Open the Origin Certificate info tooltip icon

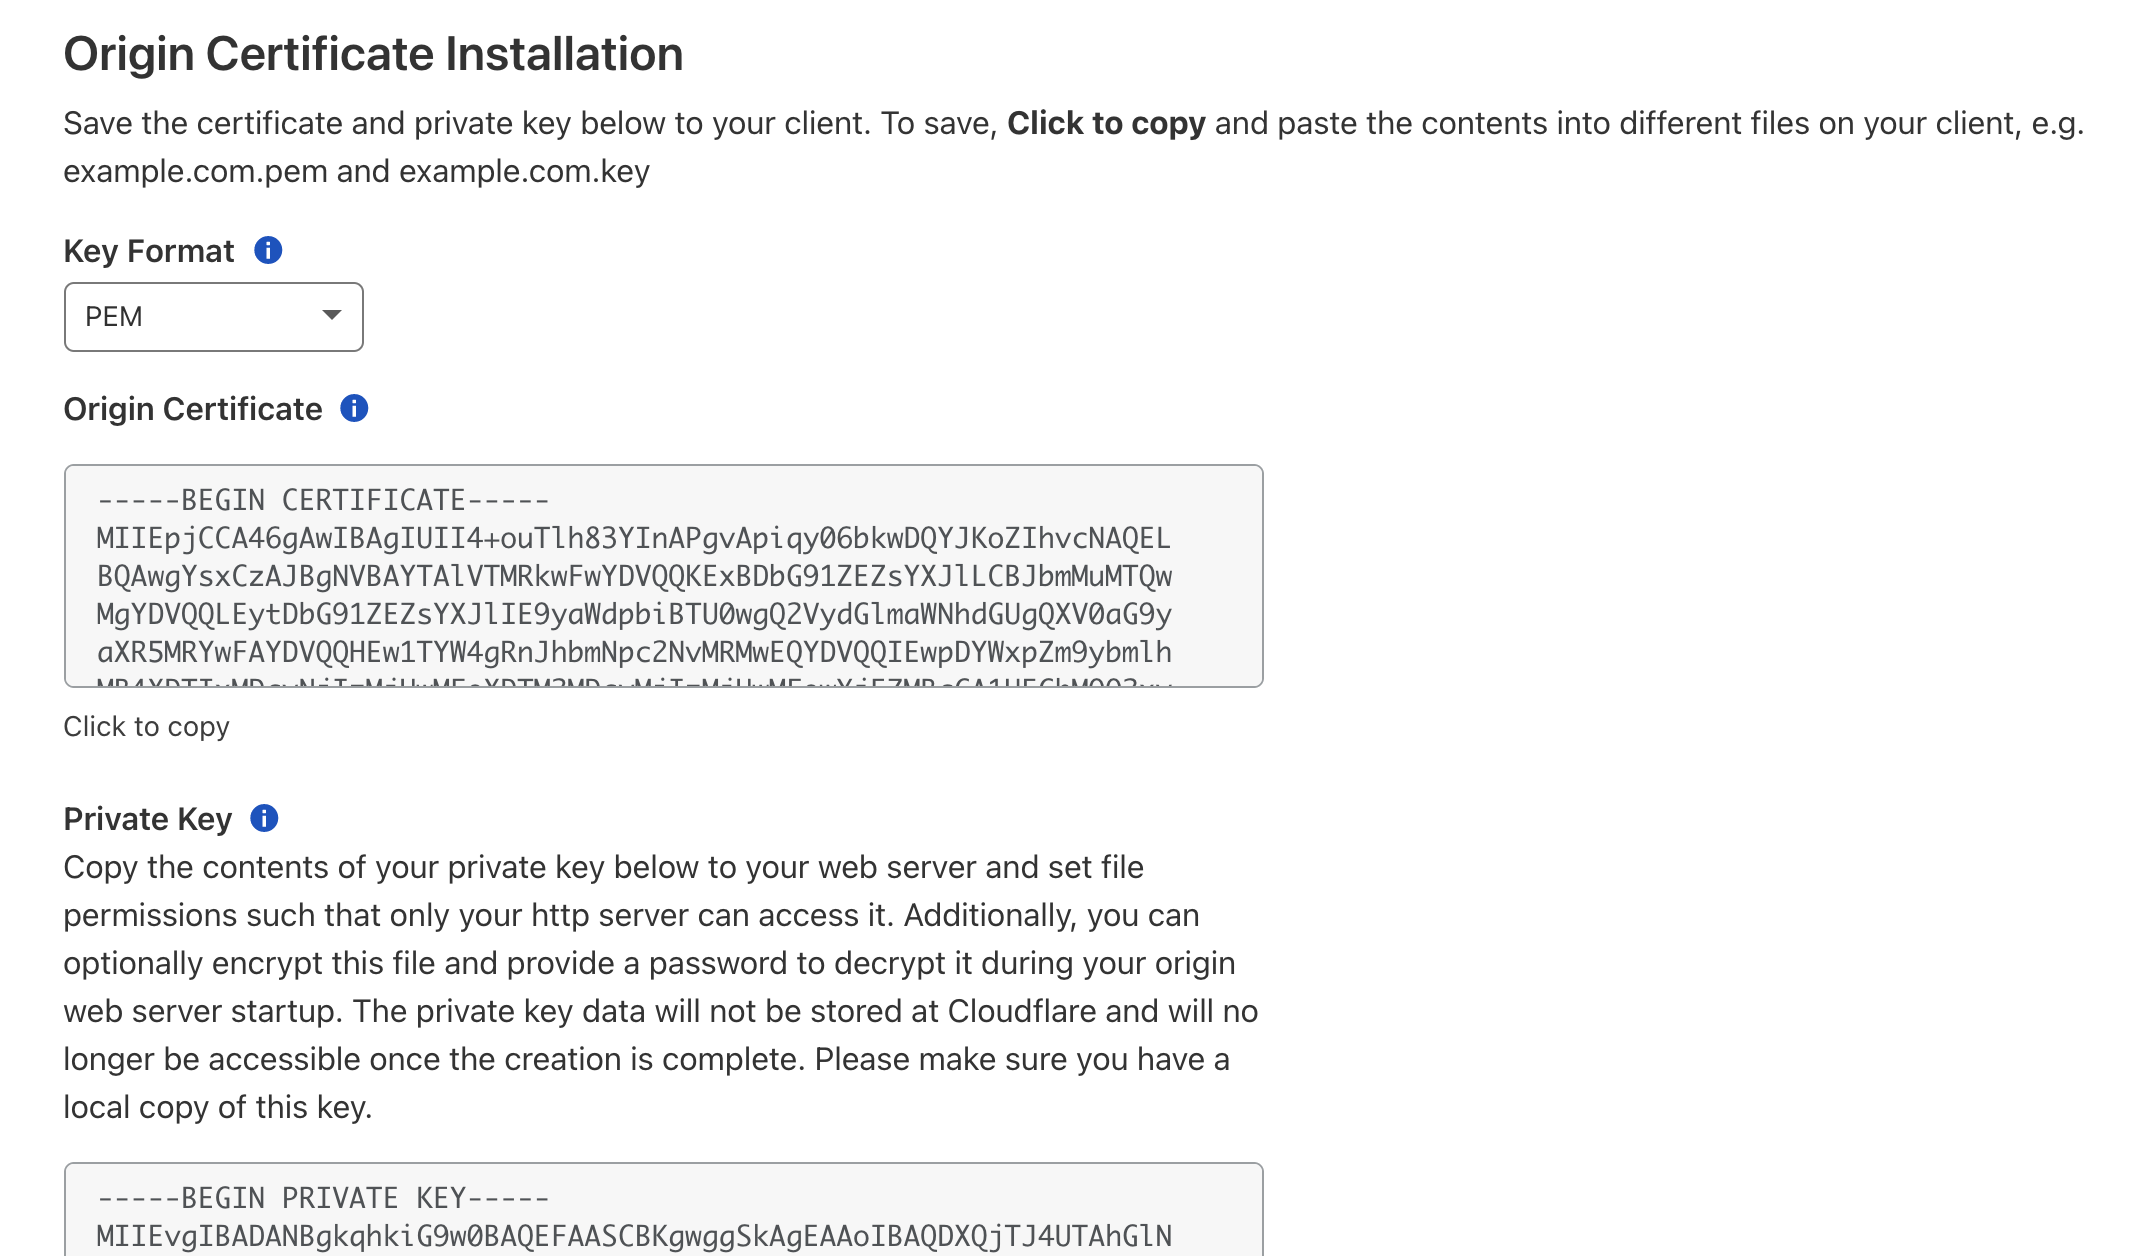click(x=354, y=408)
